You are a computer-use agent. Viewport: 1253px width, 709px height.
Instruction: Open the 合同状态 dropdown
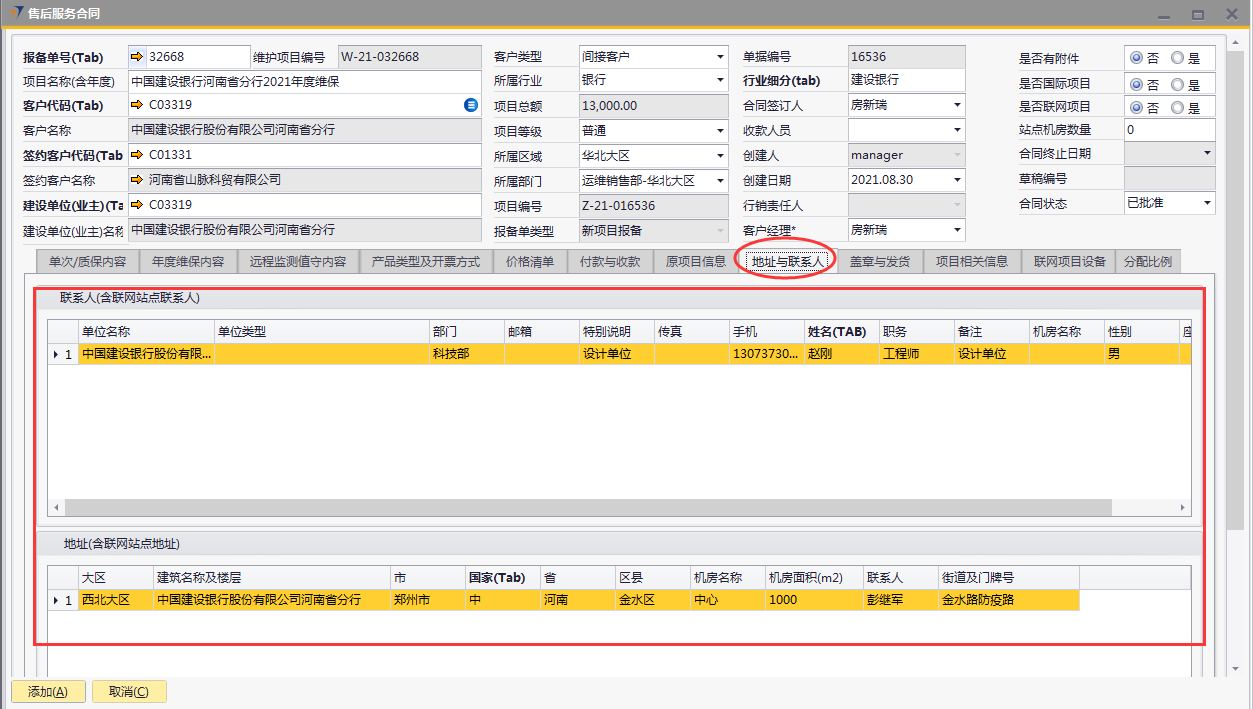pyautogui.click(x=1207, y=203)
